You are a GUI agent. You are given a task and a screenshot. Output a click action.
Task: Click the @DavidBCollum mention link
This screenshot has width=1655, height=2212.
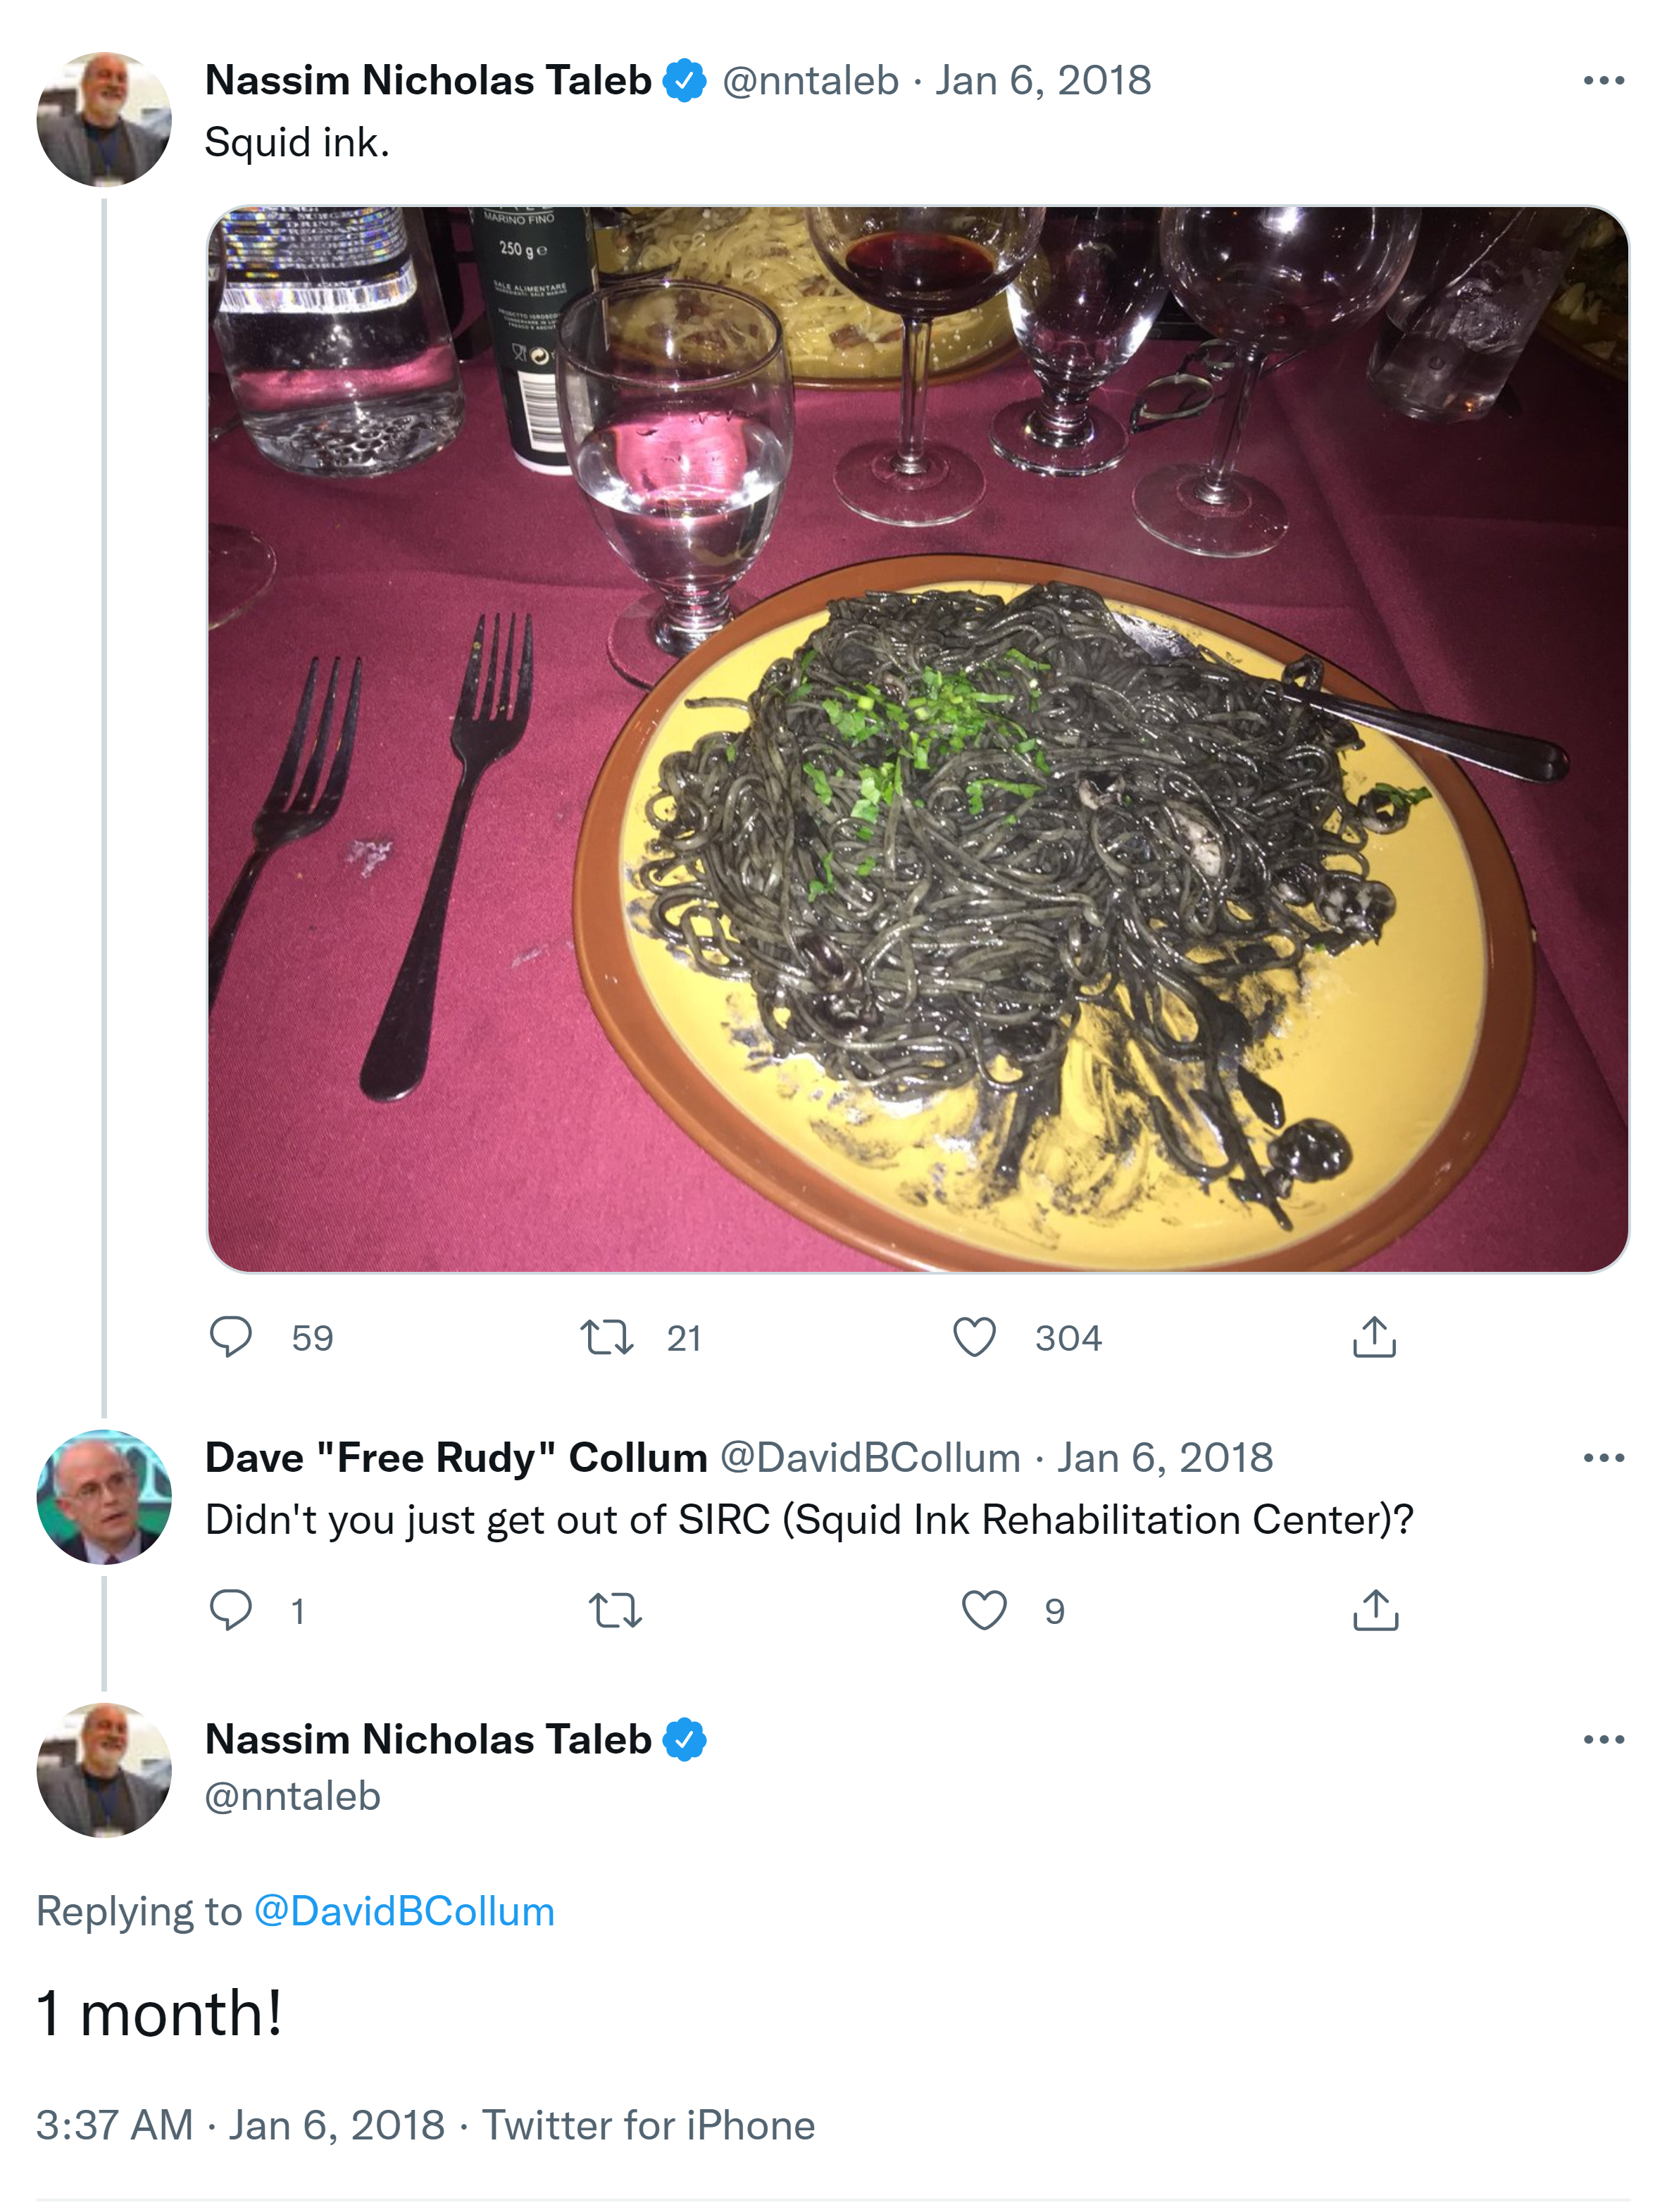click(x=404, y=1911)
